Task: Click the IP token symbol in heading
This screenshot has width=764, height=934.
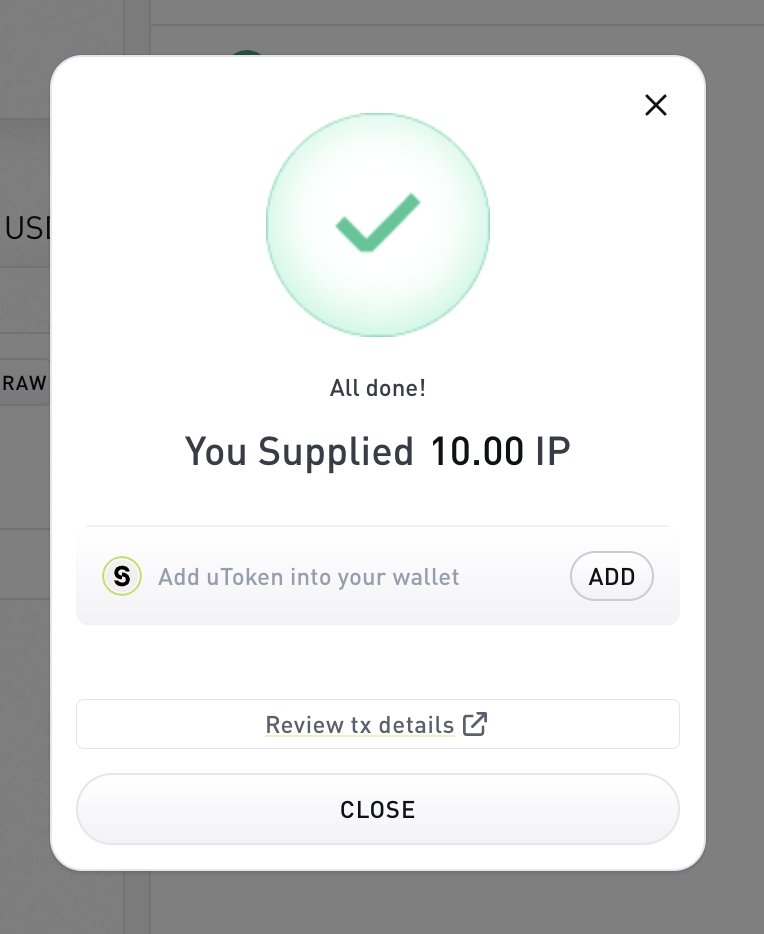Action: [x=553, y=451]
